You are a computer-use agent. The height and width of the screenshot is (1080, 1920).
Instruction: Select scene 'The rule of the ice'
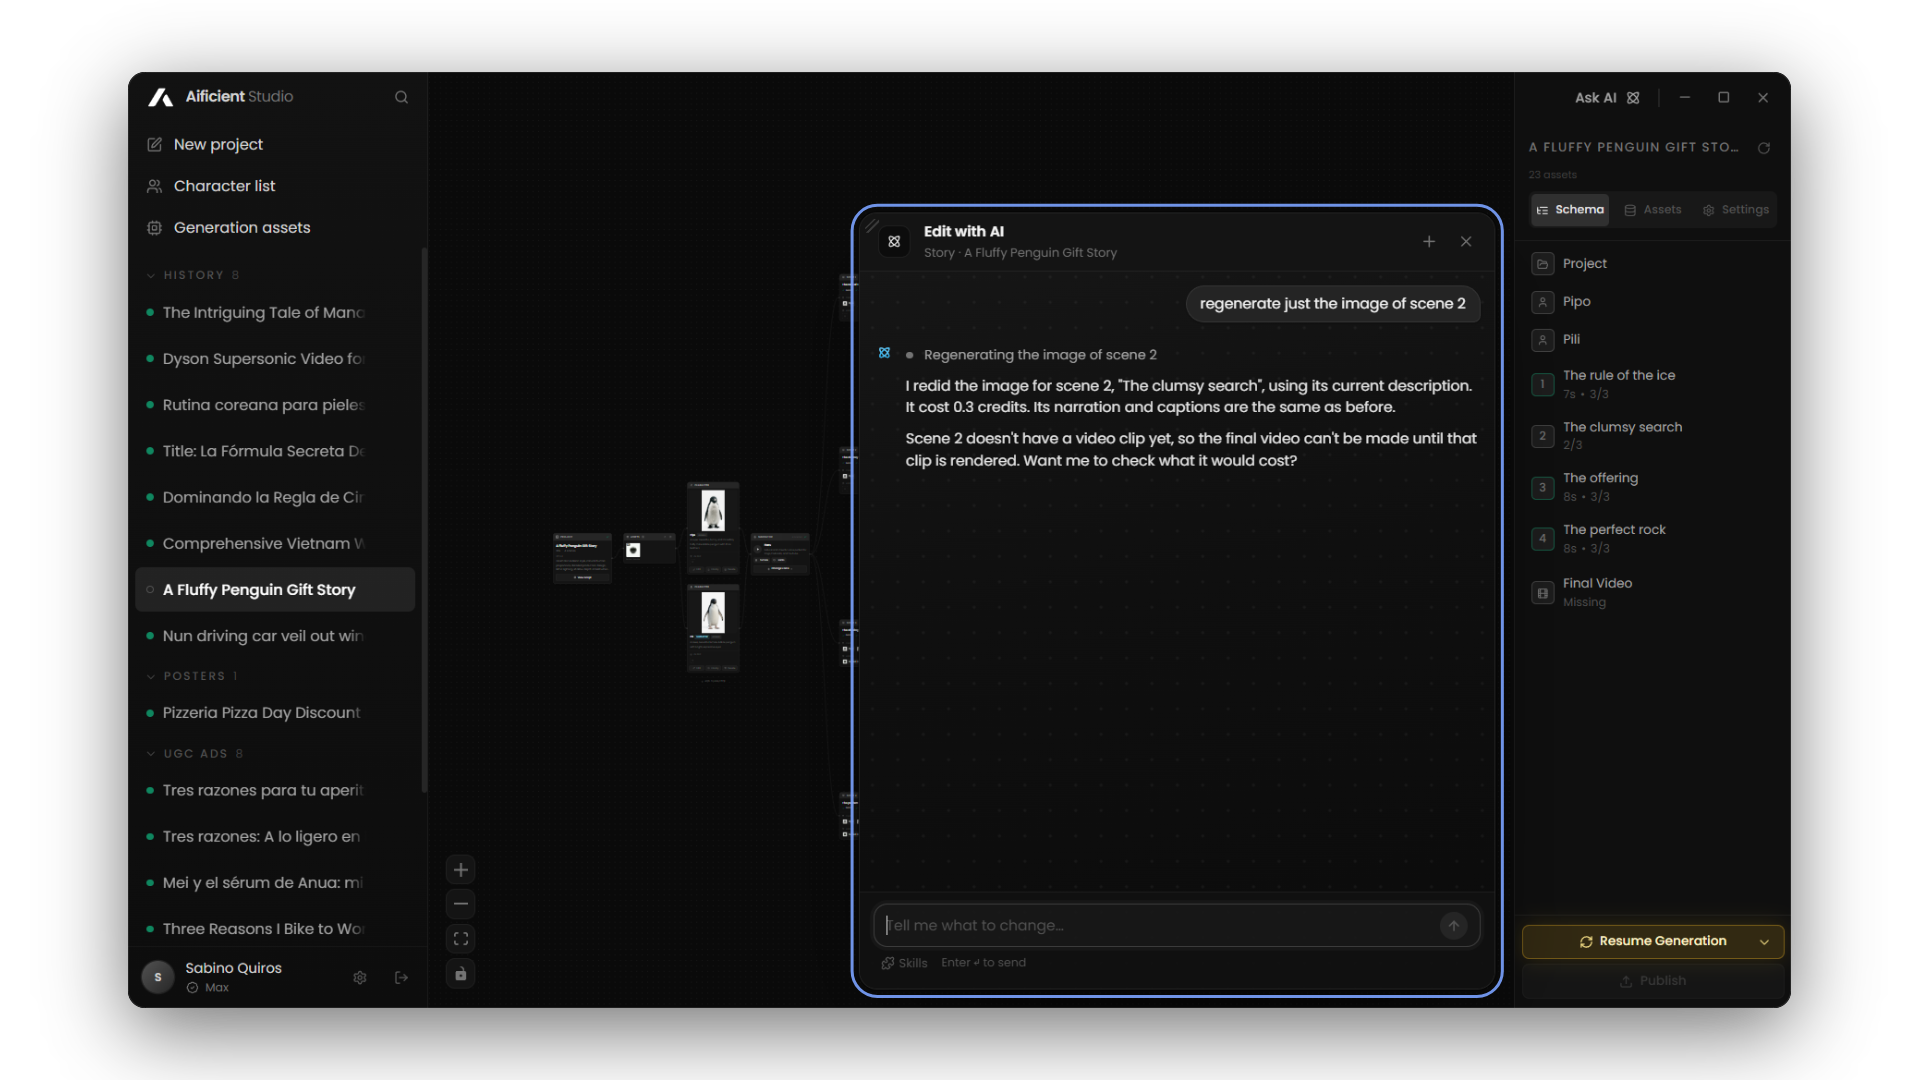coord(1652,384)
